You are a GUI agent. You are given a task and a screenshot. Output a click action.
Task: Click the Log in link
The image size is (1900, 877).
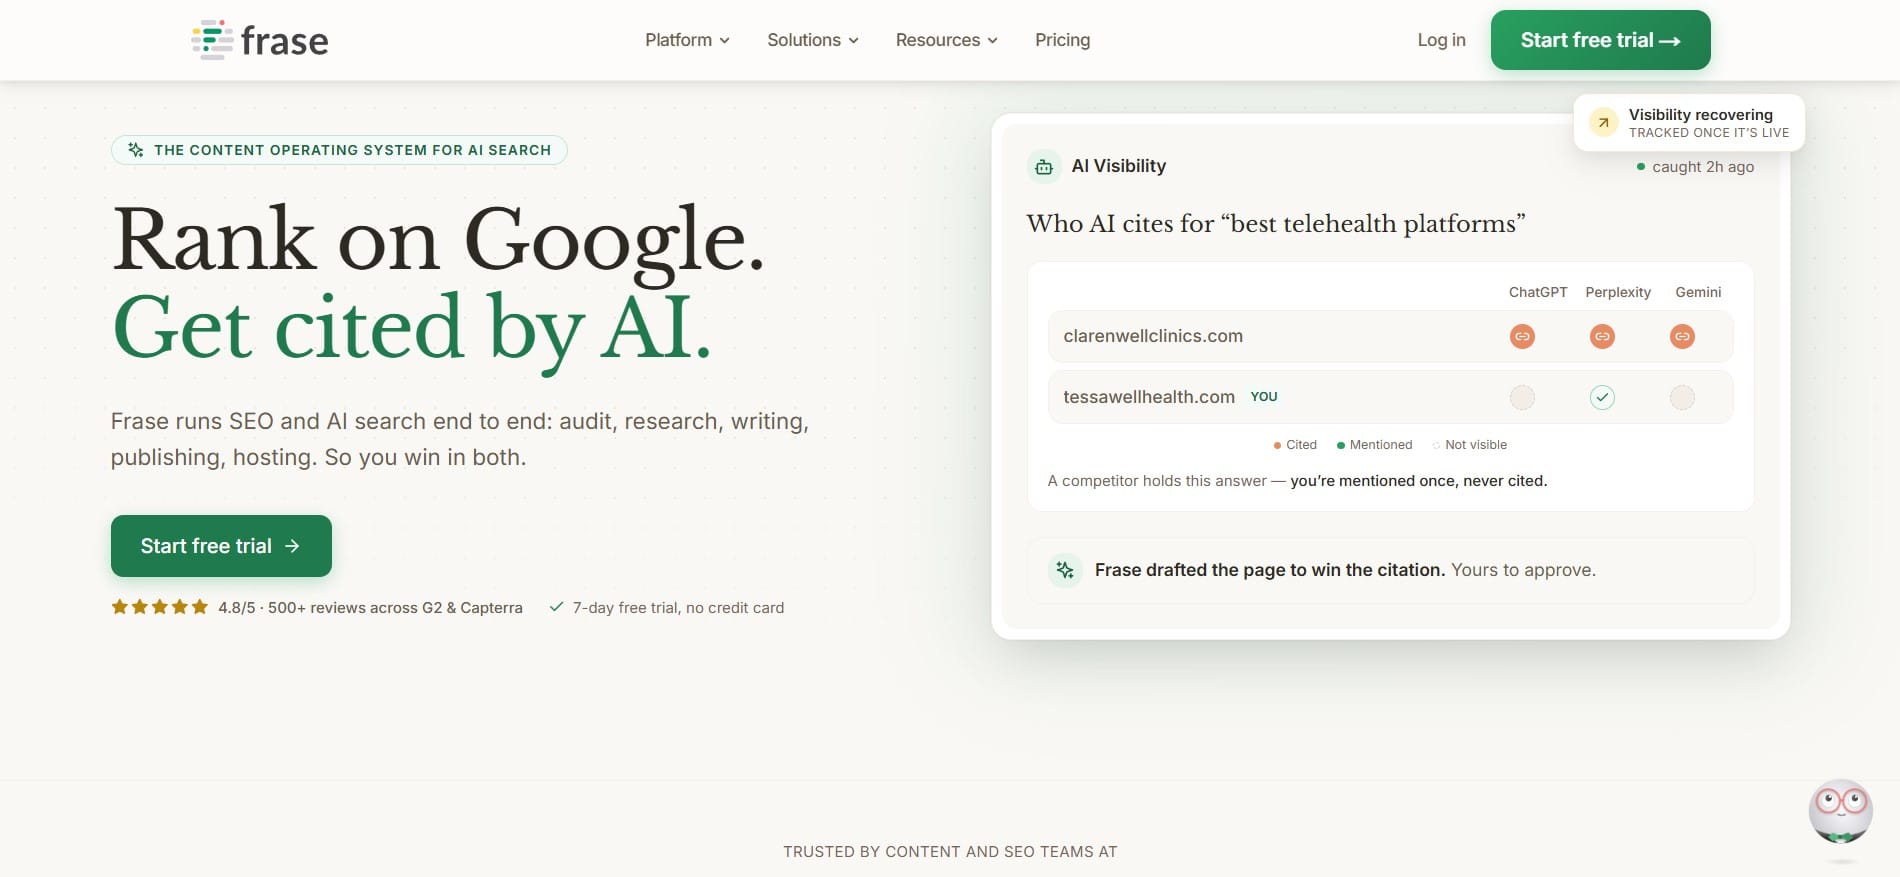click(1441, 40)
